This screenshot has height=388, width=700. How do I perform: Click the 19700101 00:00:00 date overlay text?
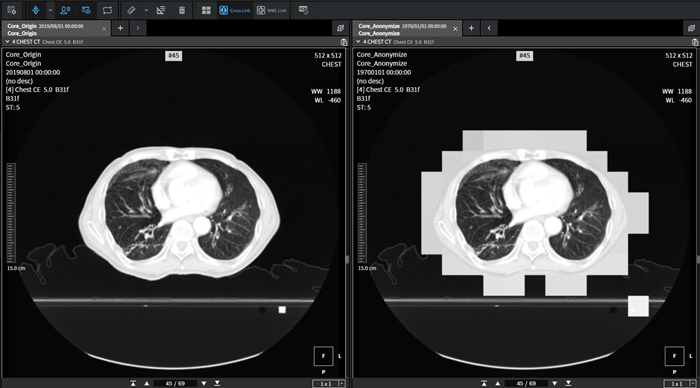[x=384, y=72]
